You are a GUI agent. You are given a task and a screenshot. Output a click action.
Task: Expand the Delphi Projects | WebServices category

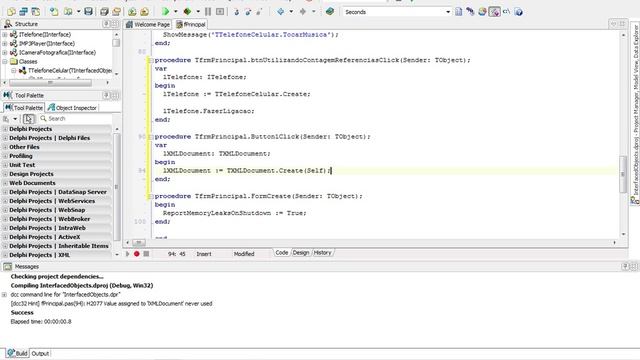point(5,201)
